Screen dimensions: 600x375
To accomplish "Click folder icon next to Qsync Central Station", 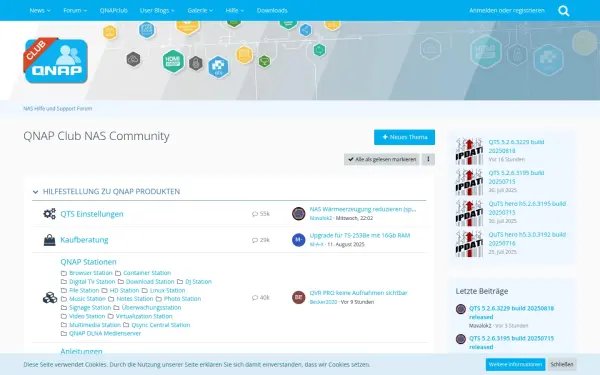I will 126,325.
